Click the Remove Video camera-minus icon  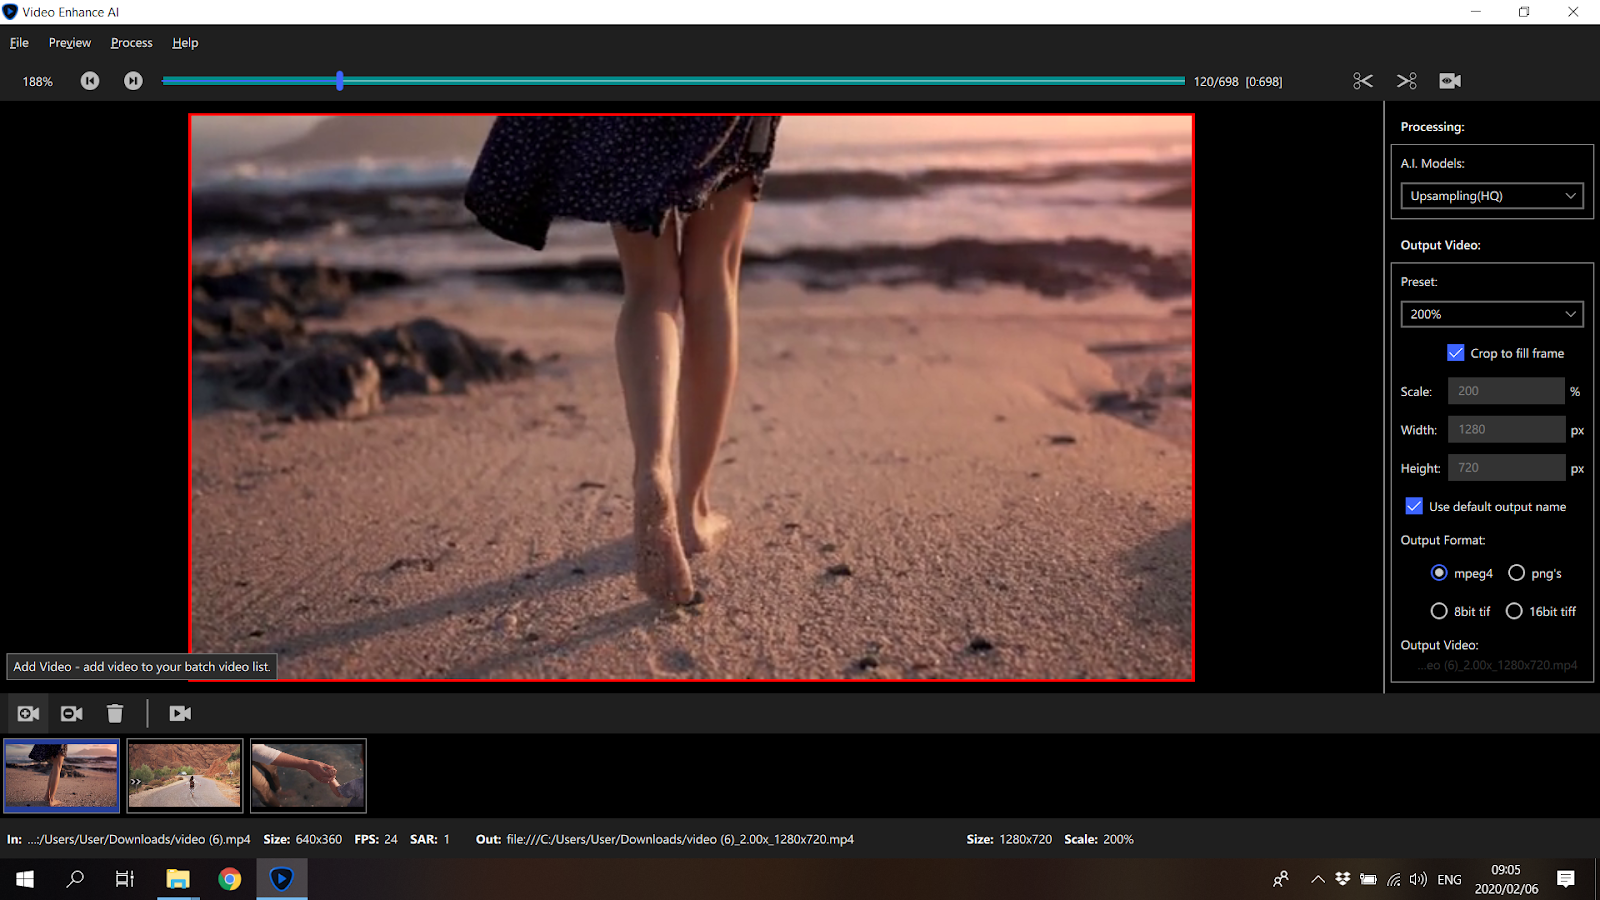71,713
